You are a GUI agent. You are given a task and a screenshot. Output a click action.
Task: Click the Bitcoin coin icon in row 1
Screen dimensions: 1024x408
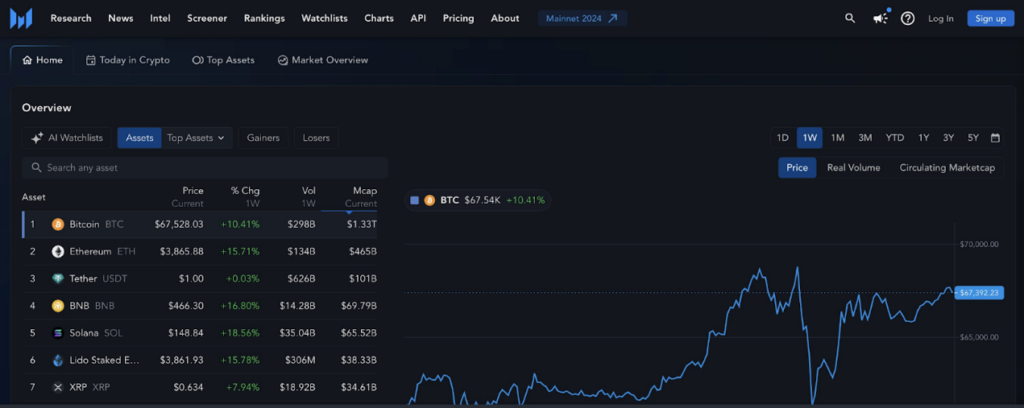58,224
